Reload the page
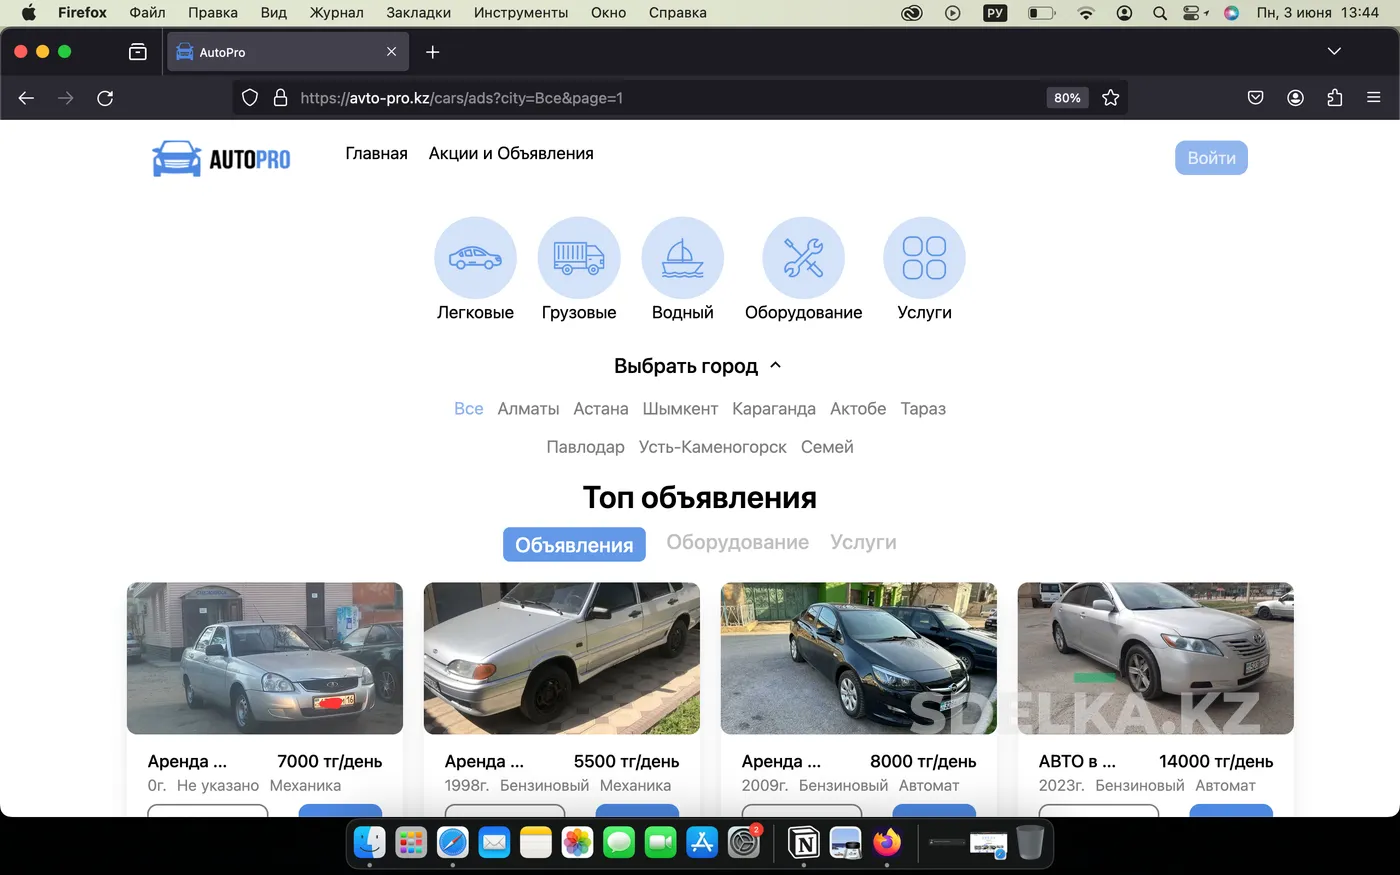This screenshot has height=875, width=1400. coord(105,98)
